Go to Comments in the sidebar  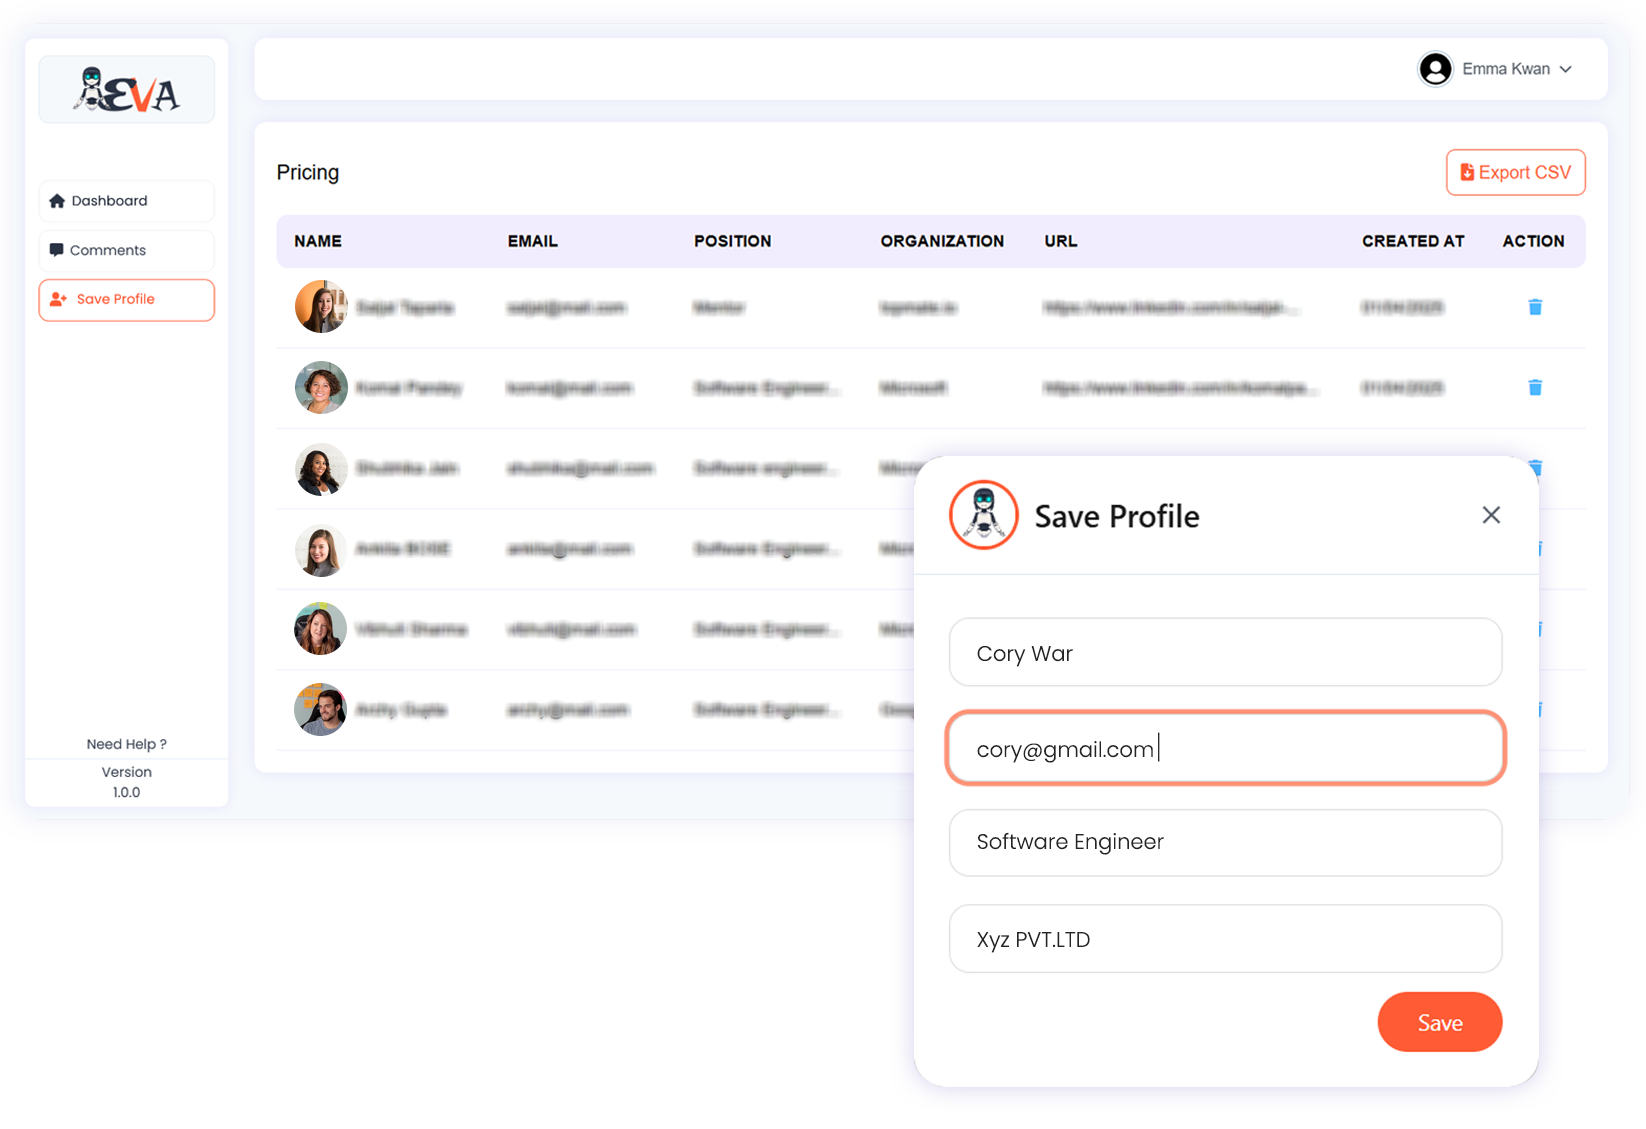pyautogui.click(x=127, y=250)
